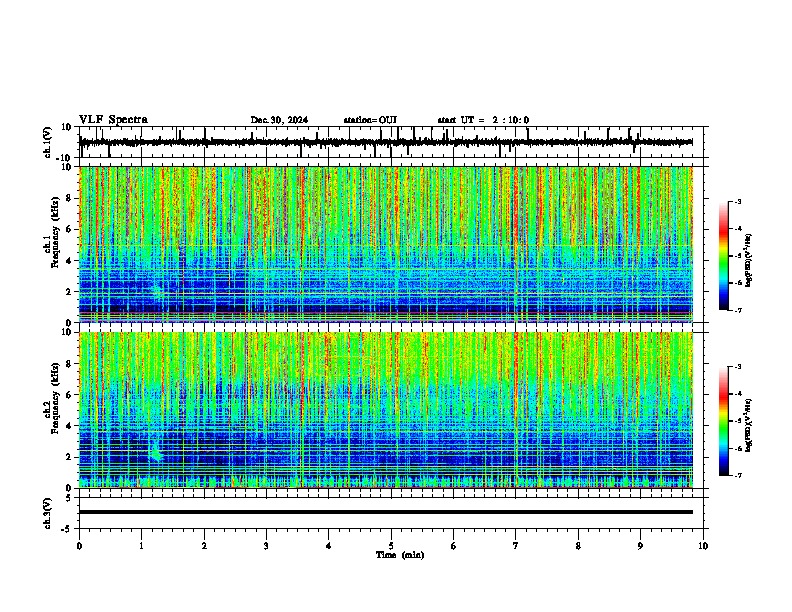The width and height of the screenshot is (792, 612).
Task: Click the '-7' label on ch.1 color bar
Action: (737, 310)
